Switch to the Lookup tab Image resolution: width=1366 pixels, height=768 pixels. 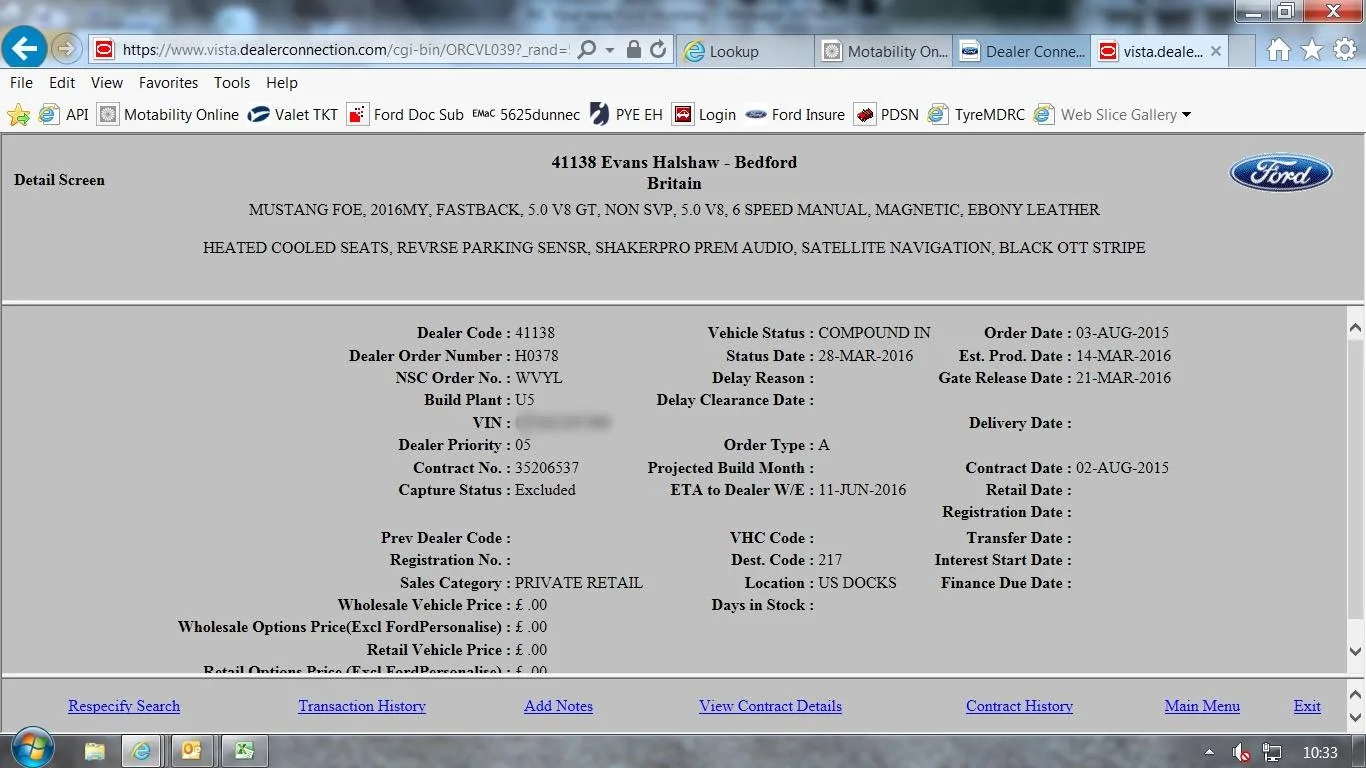click(745, 51)
